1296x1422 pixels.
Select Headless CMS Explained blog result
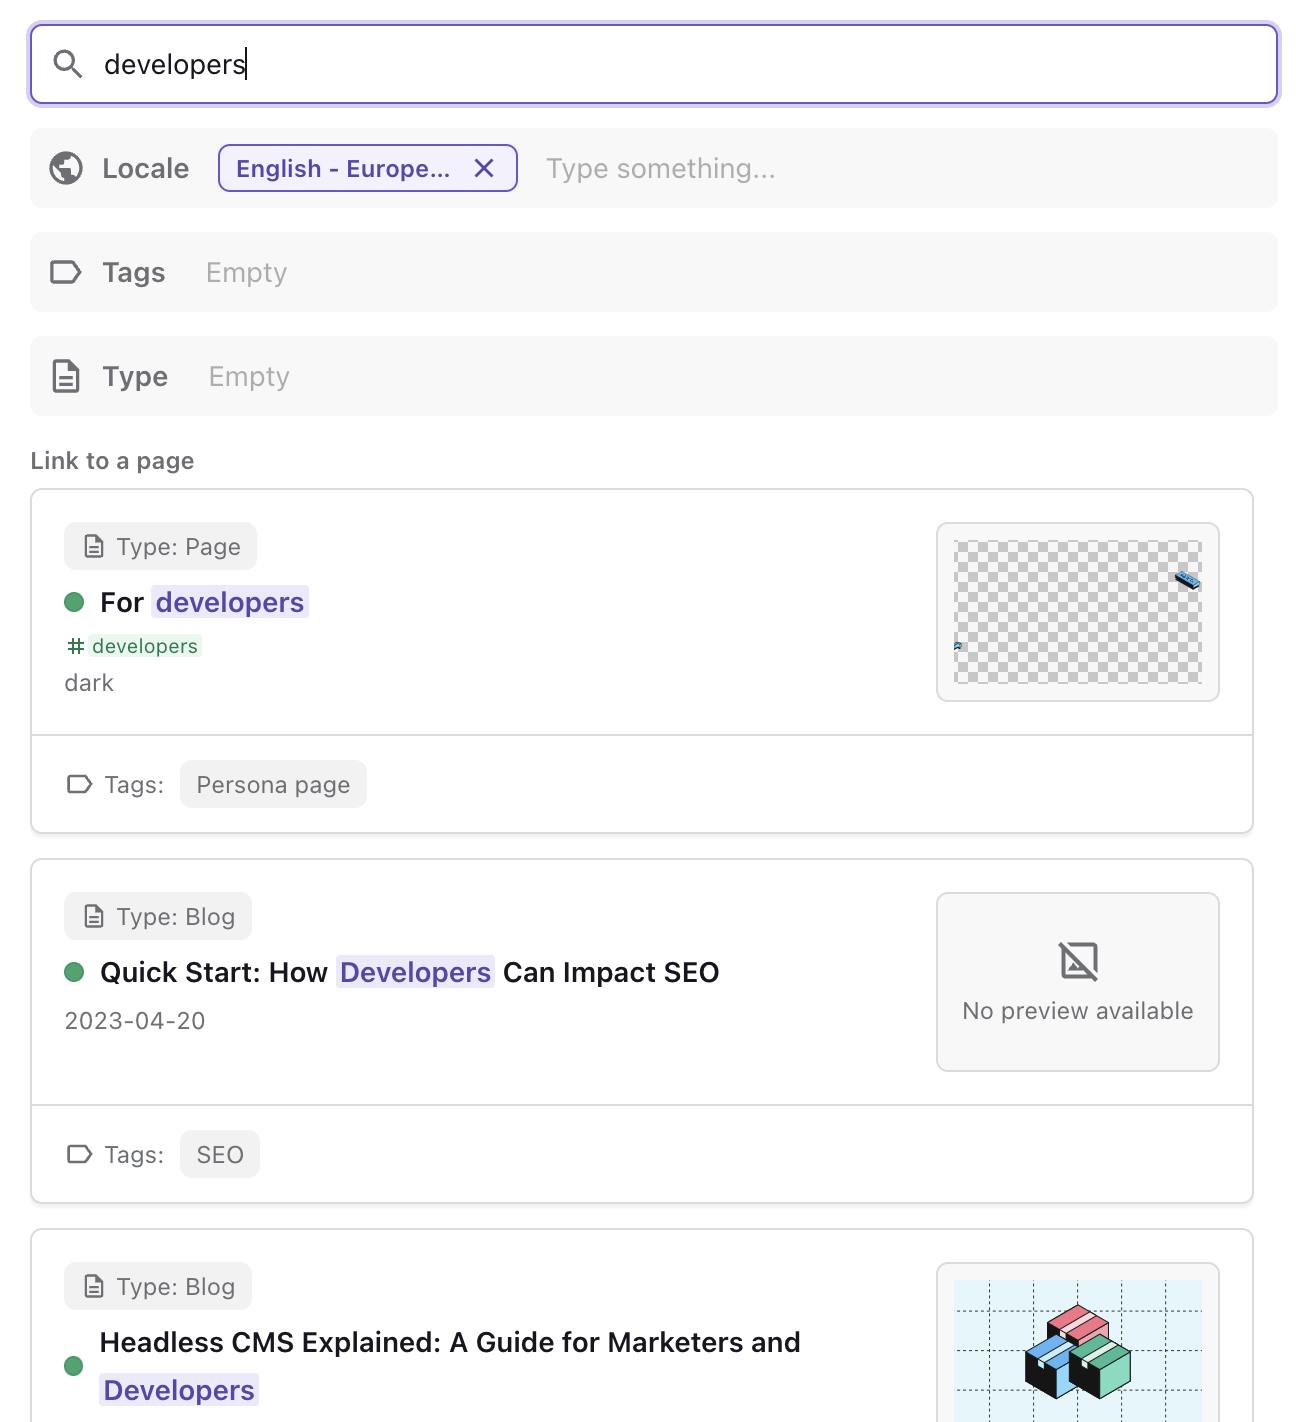point(449,1343)
